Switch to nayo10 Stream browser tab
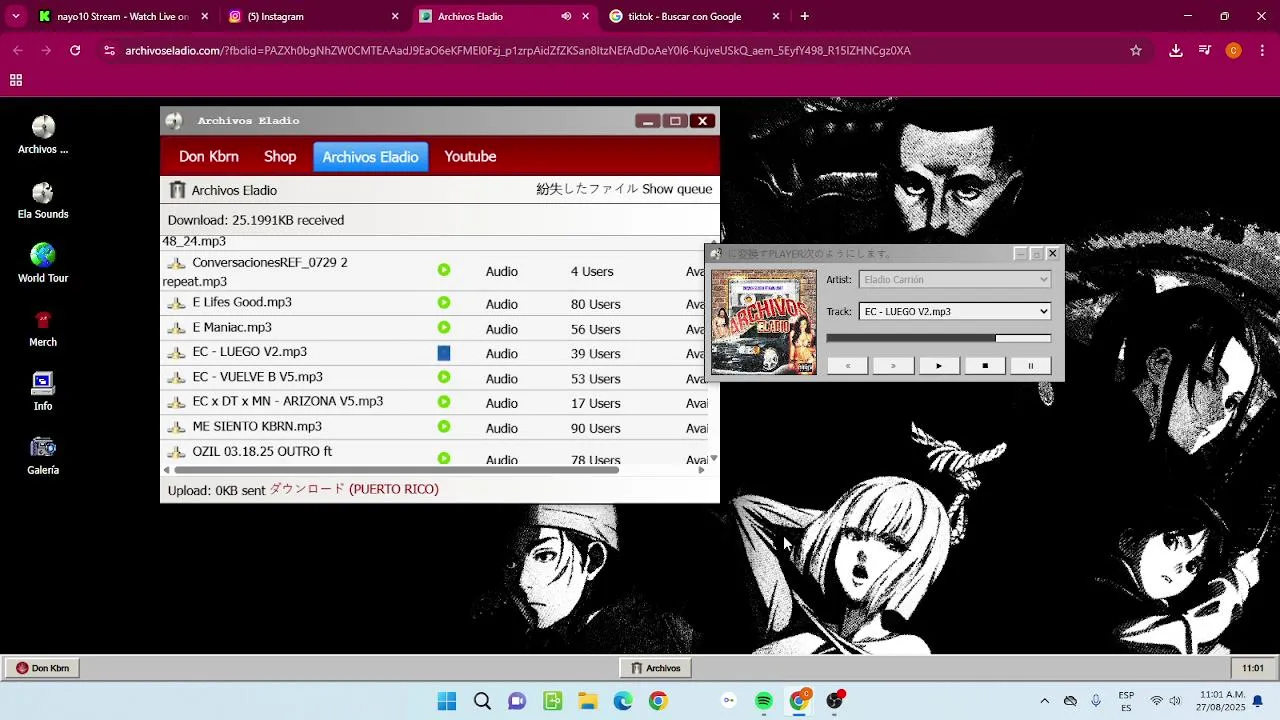The image size is (1280, 720). [x=122, y=16]
